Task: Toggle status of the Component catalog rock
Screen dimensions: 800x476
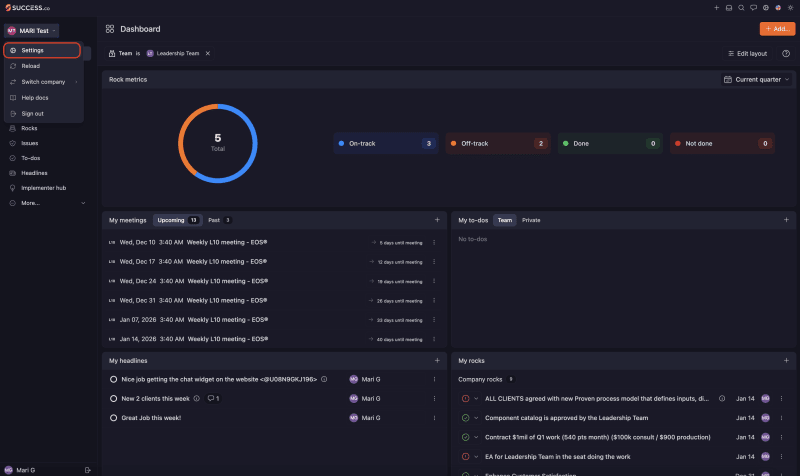Action: click(465, 418)
